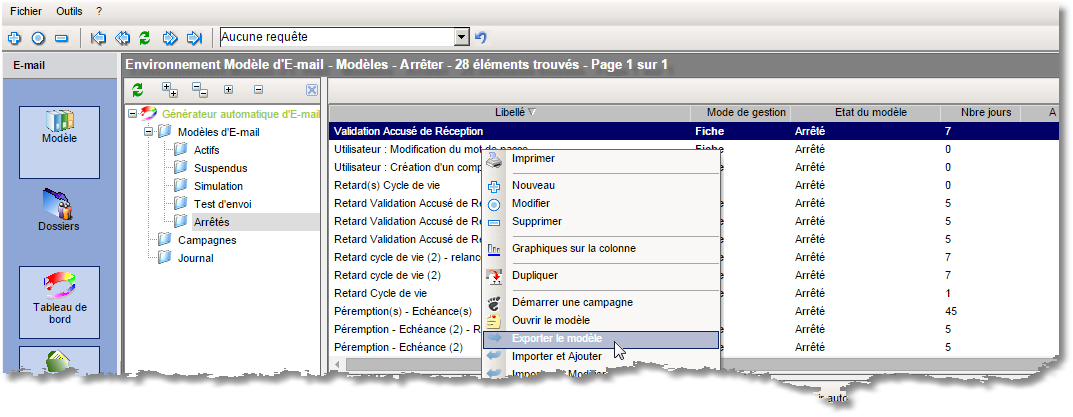
Task: Choose Exporter le modèle in context menu
Action: (x=602, y=338)
